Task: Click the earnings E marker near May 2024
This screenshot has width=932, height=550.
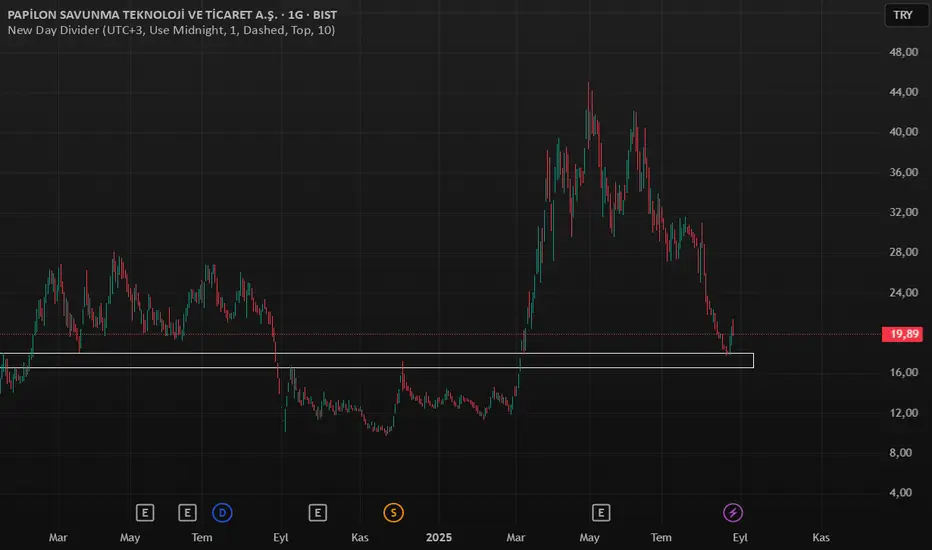Action: (x=145, y=513)
